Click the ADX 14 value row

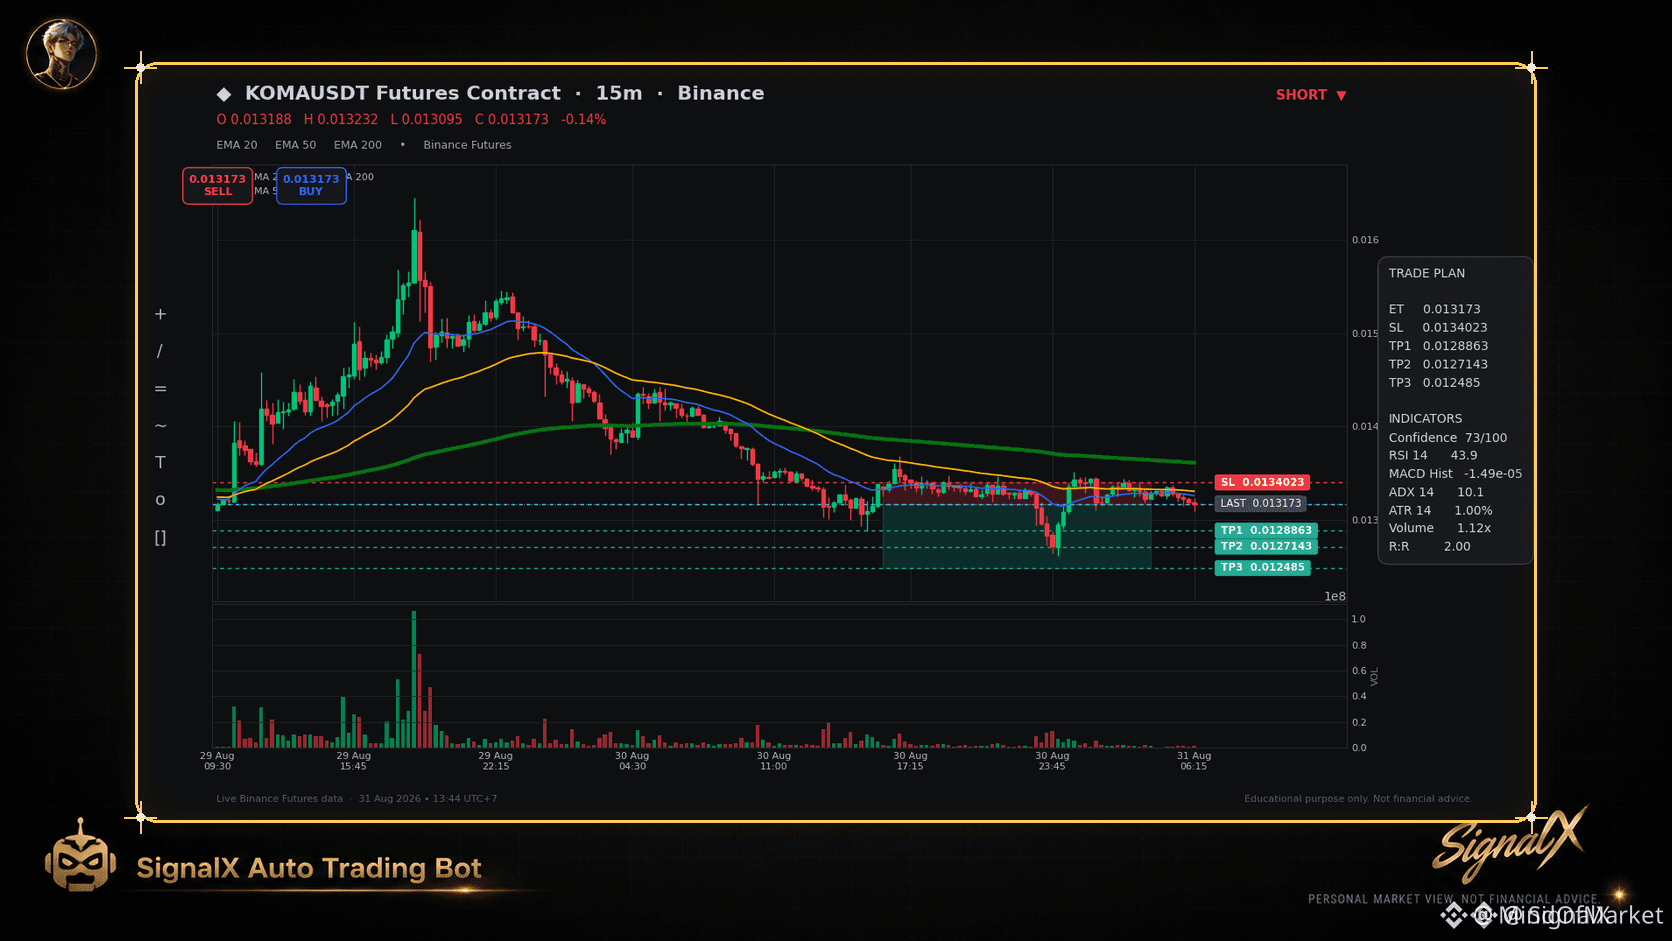(x=1436, y=492)
